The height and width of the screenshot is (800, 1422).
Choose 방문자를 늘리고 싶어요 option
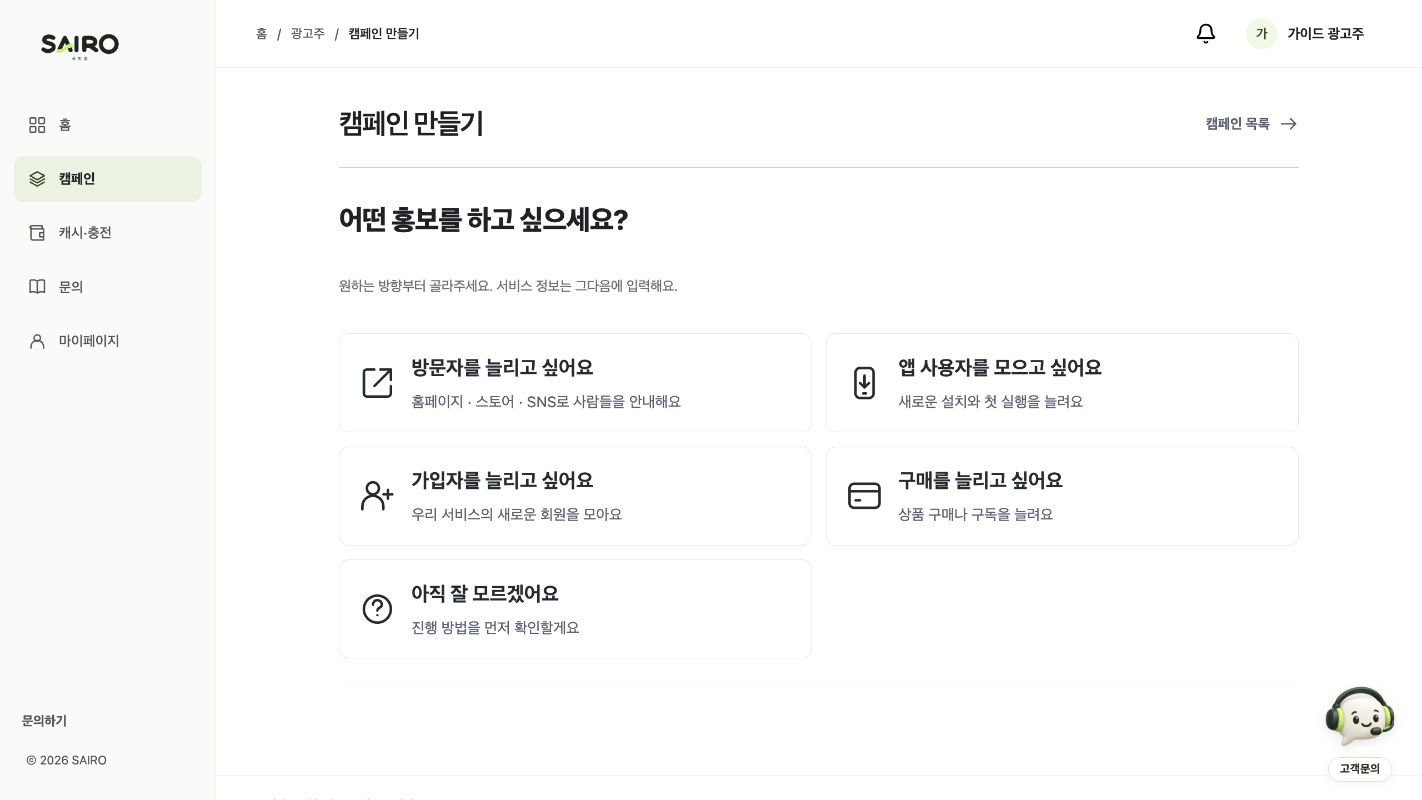pos(575,383)
